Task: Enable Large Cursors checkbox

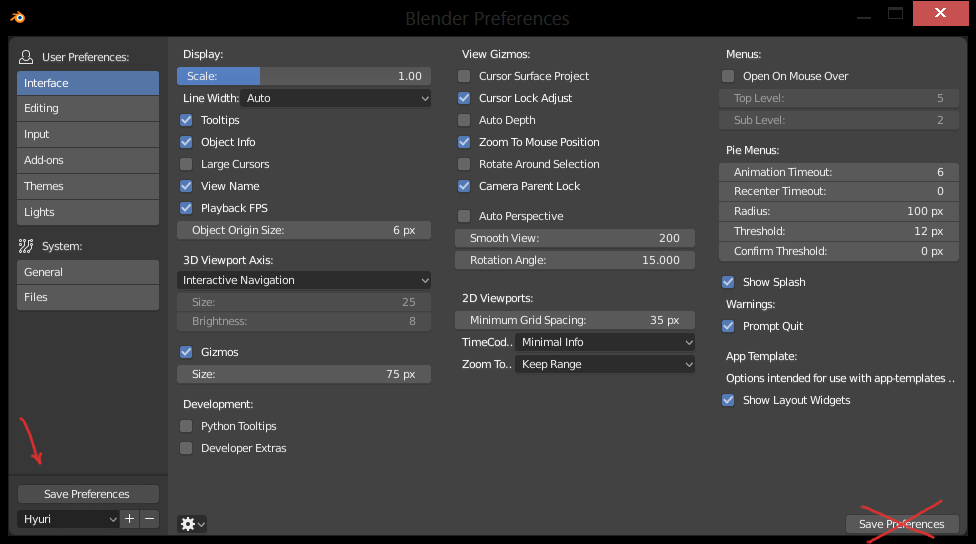Action: [x=186, y=164]
